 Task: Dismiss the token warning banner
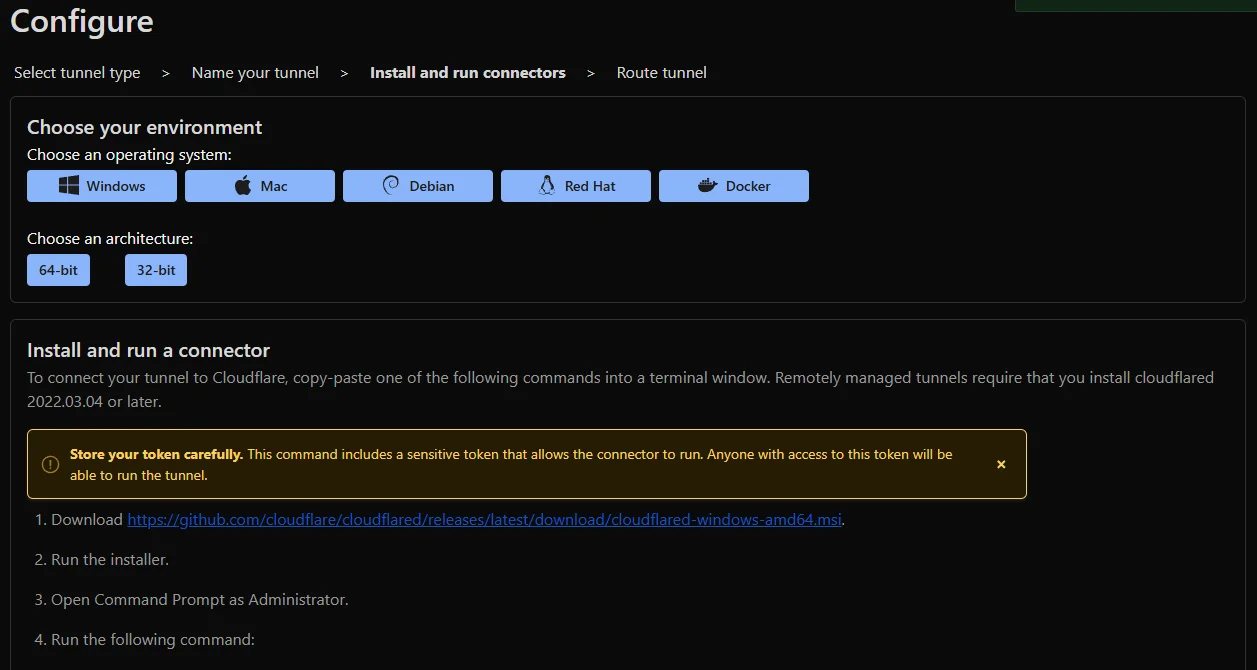tap(1001, 464)
